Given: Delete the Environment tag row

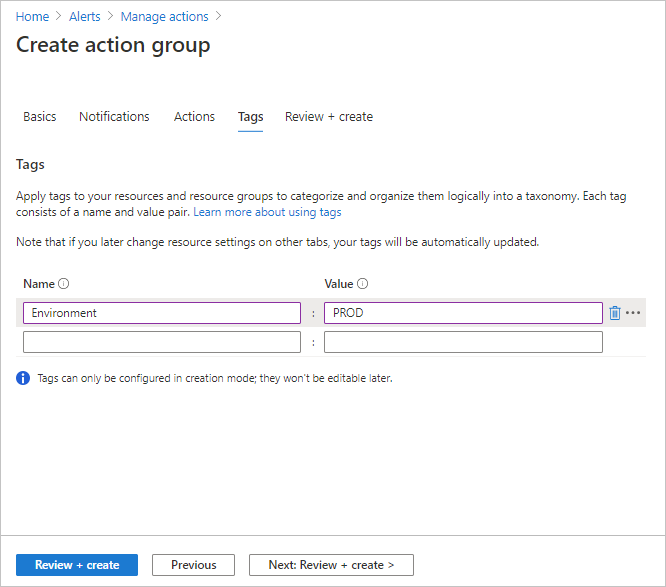Looking at the screenshot, I should (x=614, y=313).
